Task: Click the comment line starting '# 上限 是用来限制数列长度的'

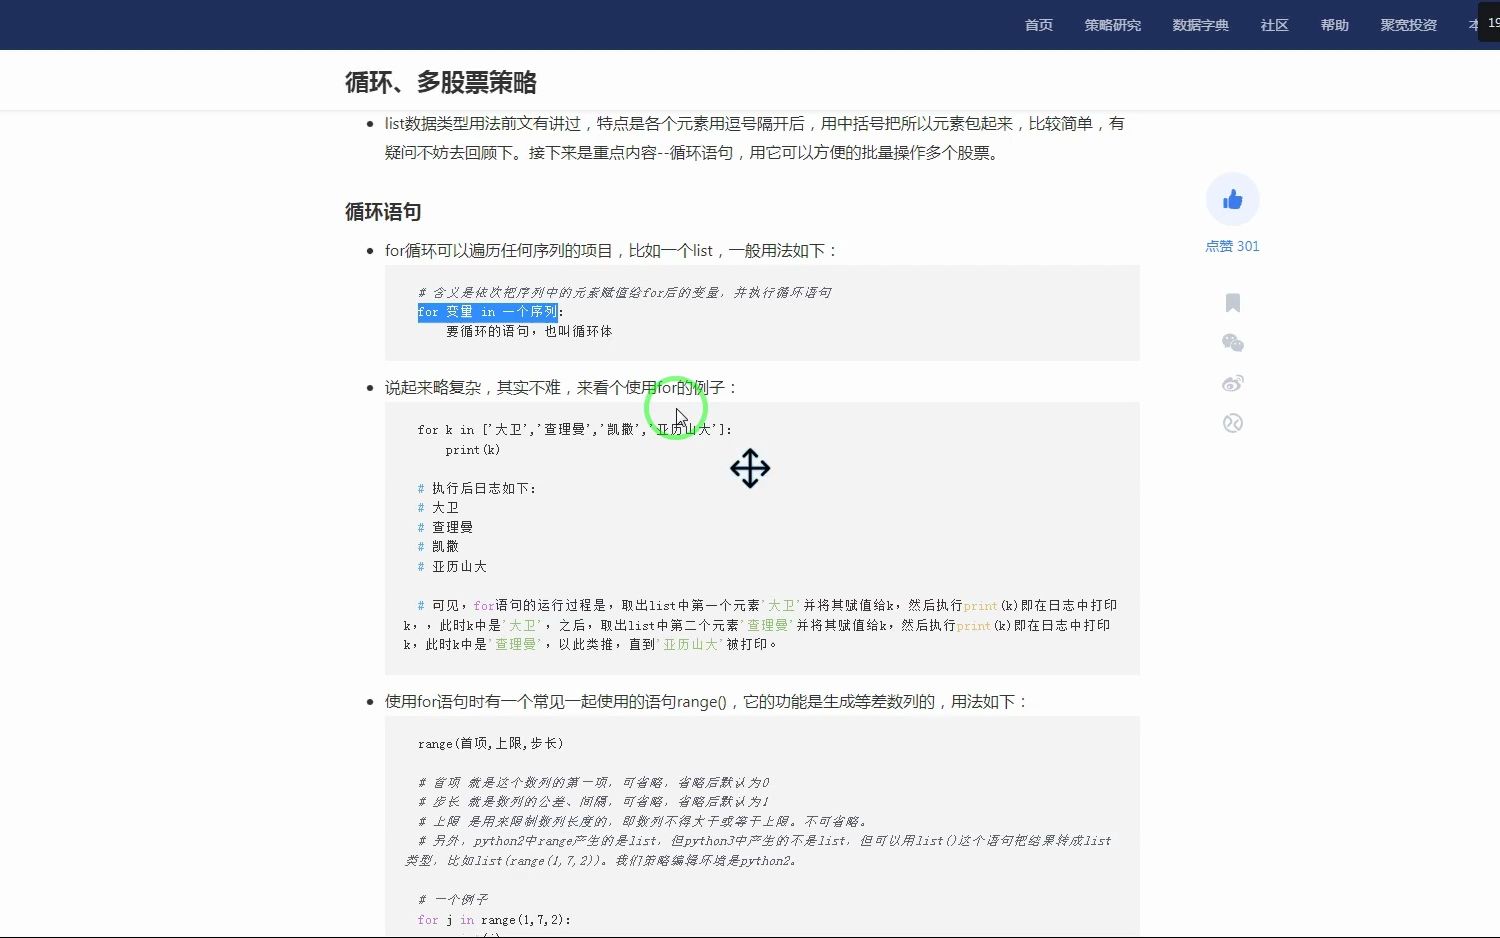Action: pos(643,822)
